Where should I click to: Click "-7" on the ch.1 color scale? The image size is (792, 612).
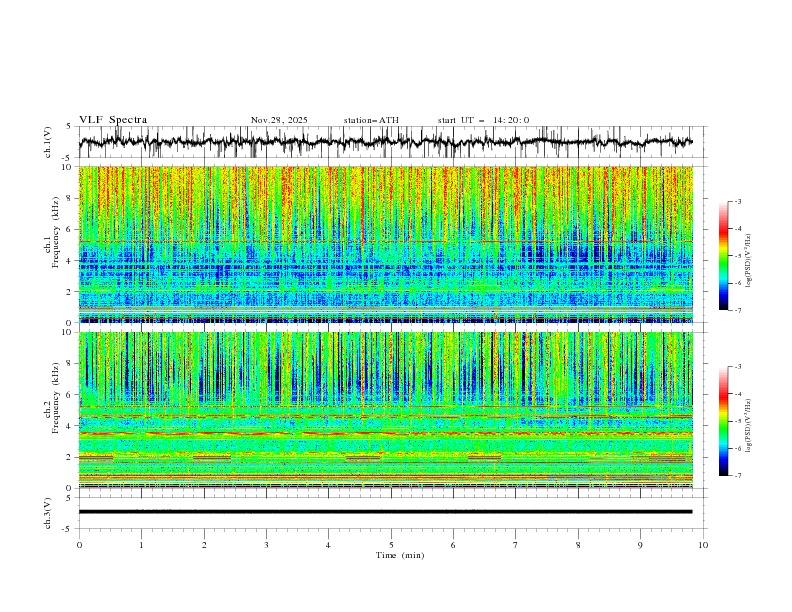[738, 311]
